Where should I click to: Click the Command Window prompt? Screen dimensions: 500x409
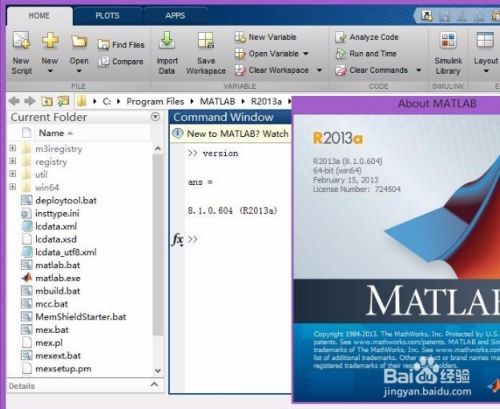coord(192,239)
